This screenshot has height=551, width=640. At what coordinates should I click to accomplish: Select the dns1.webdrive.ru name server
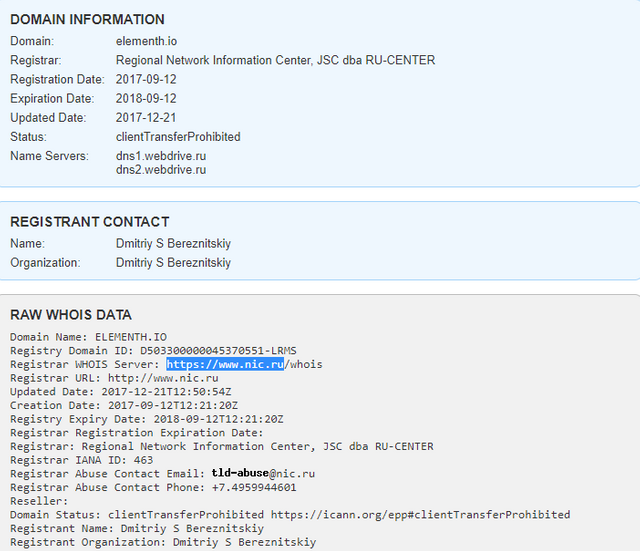161,156
